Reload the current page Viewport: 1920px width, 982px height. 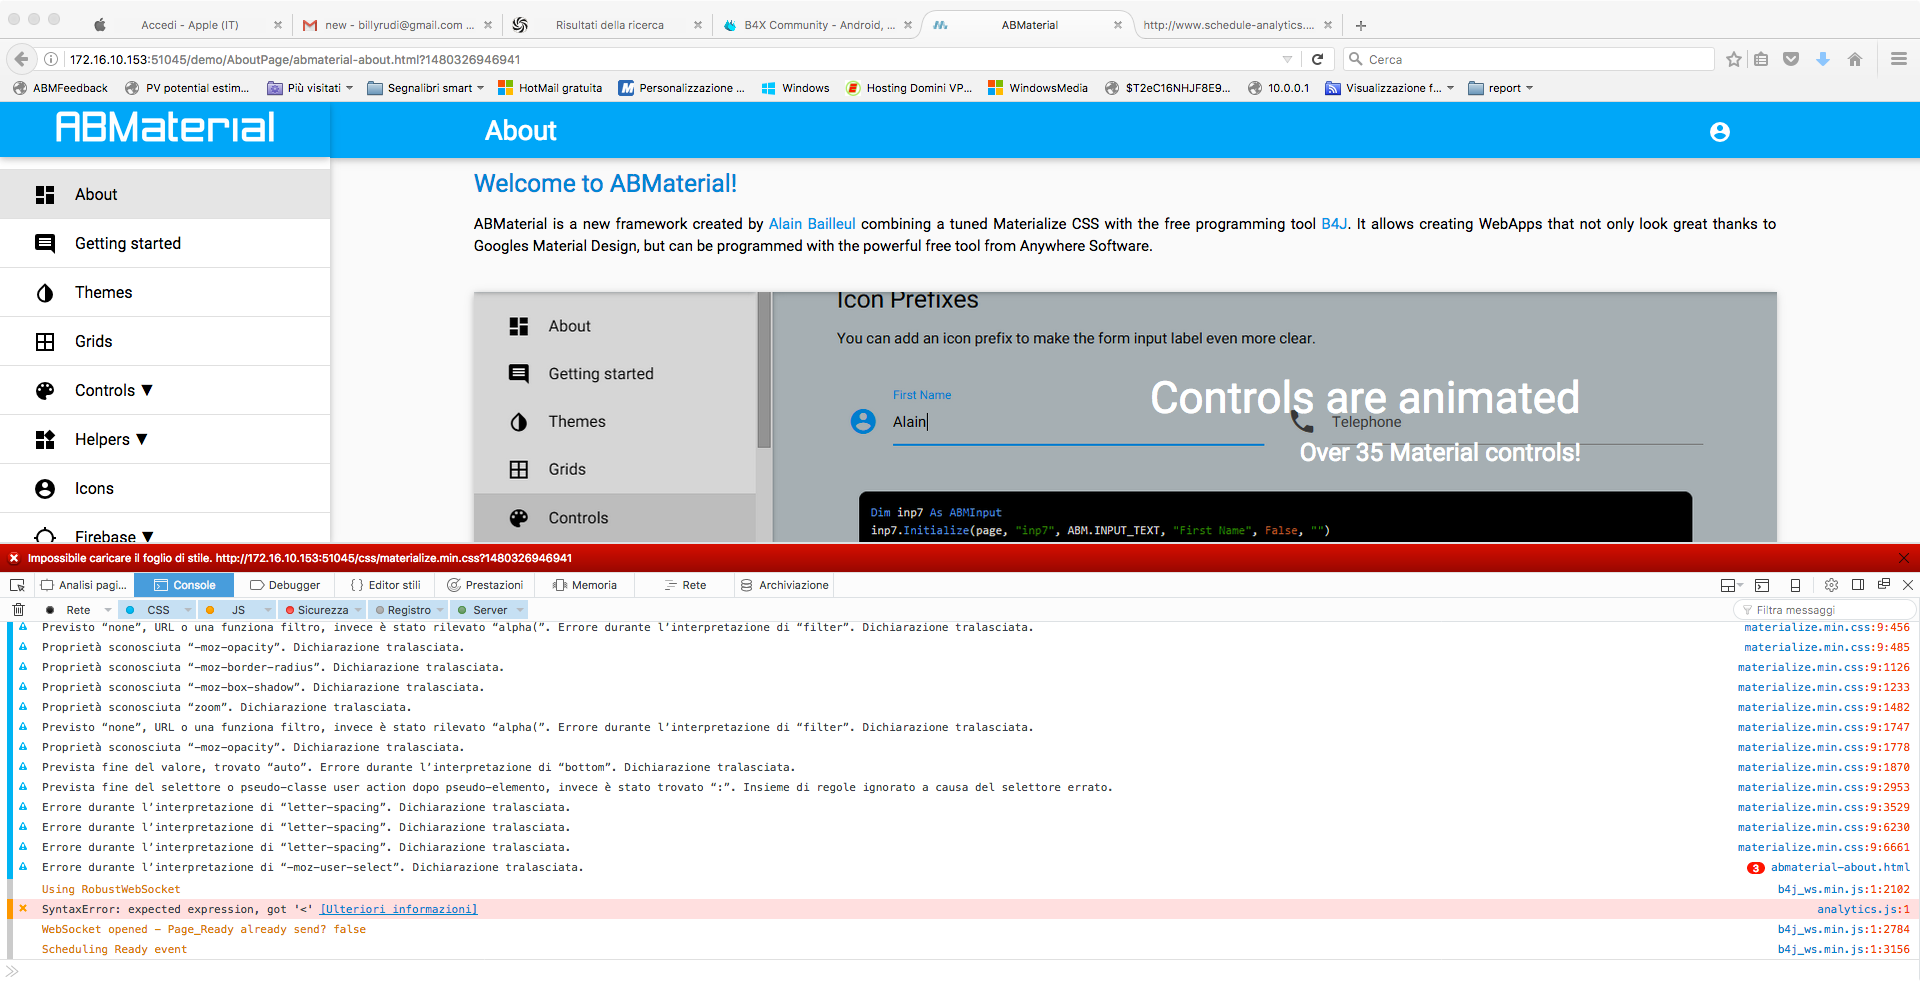click(x=1317, y=59)
